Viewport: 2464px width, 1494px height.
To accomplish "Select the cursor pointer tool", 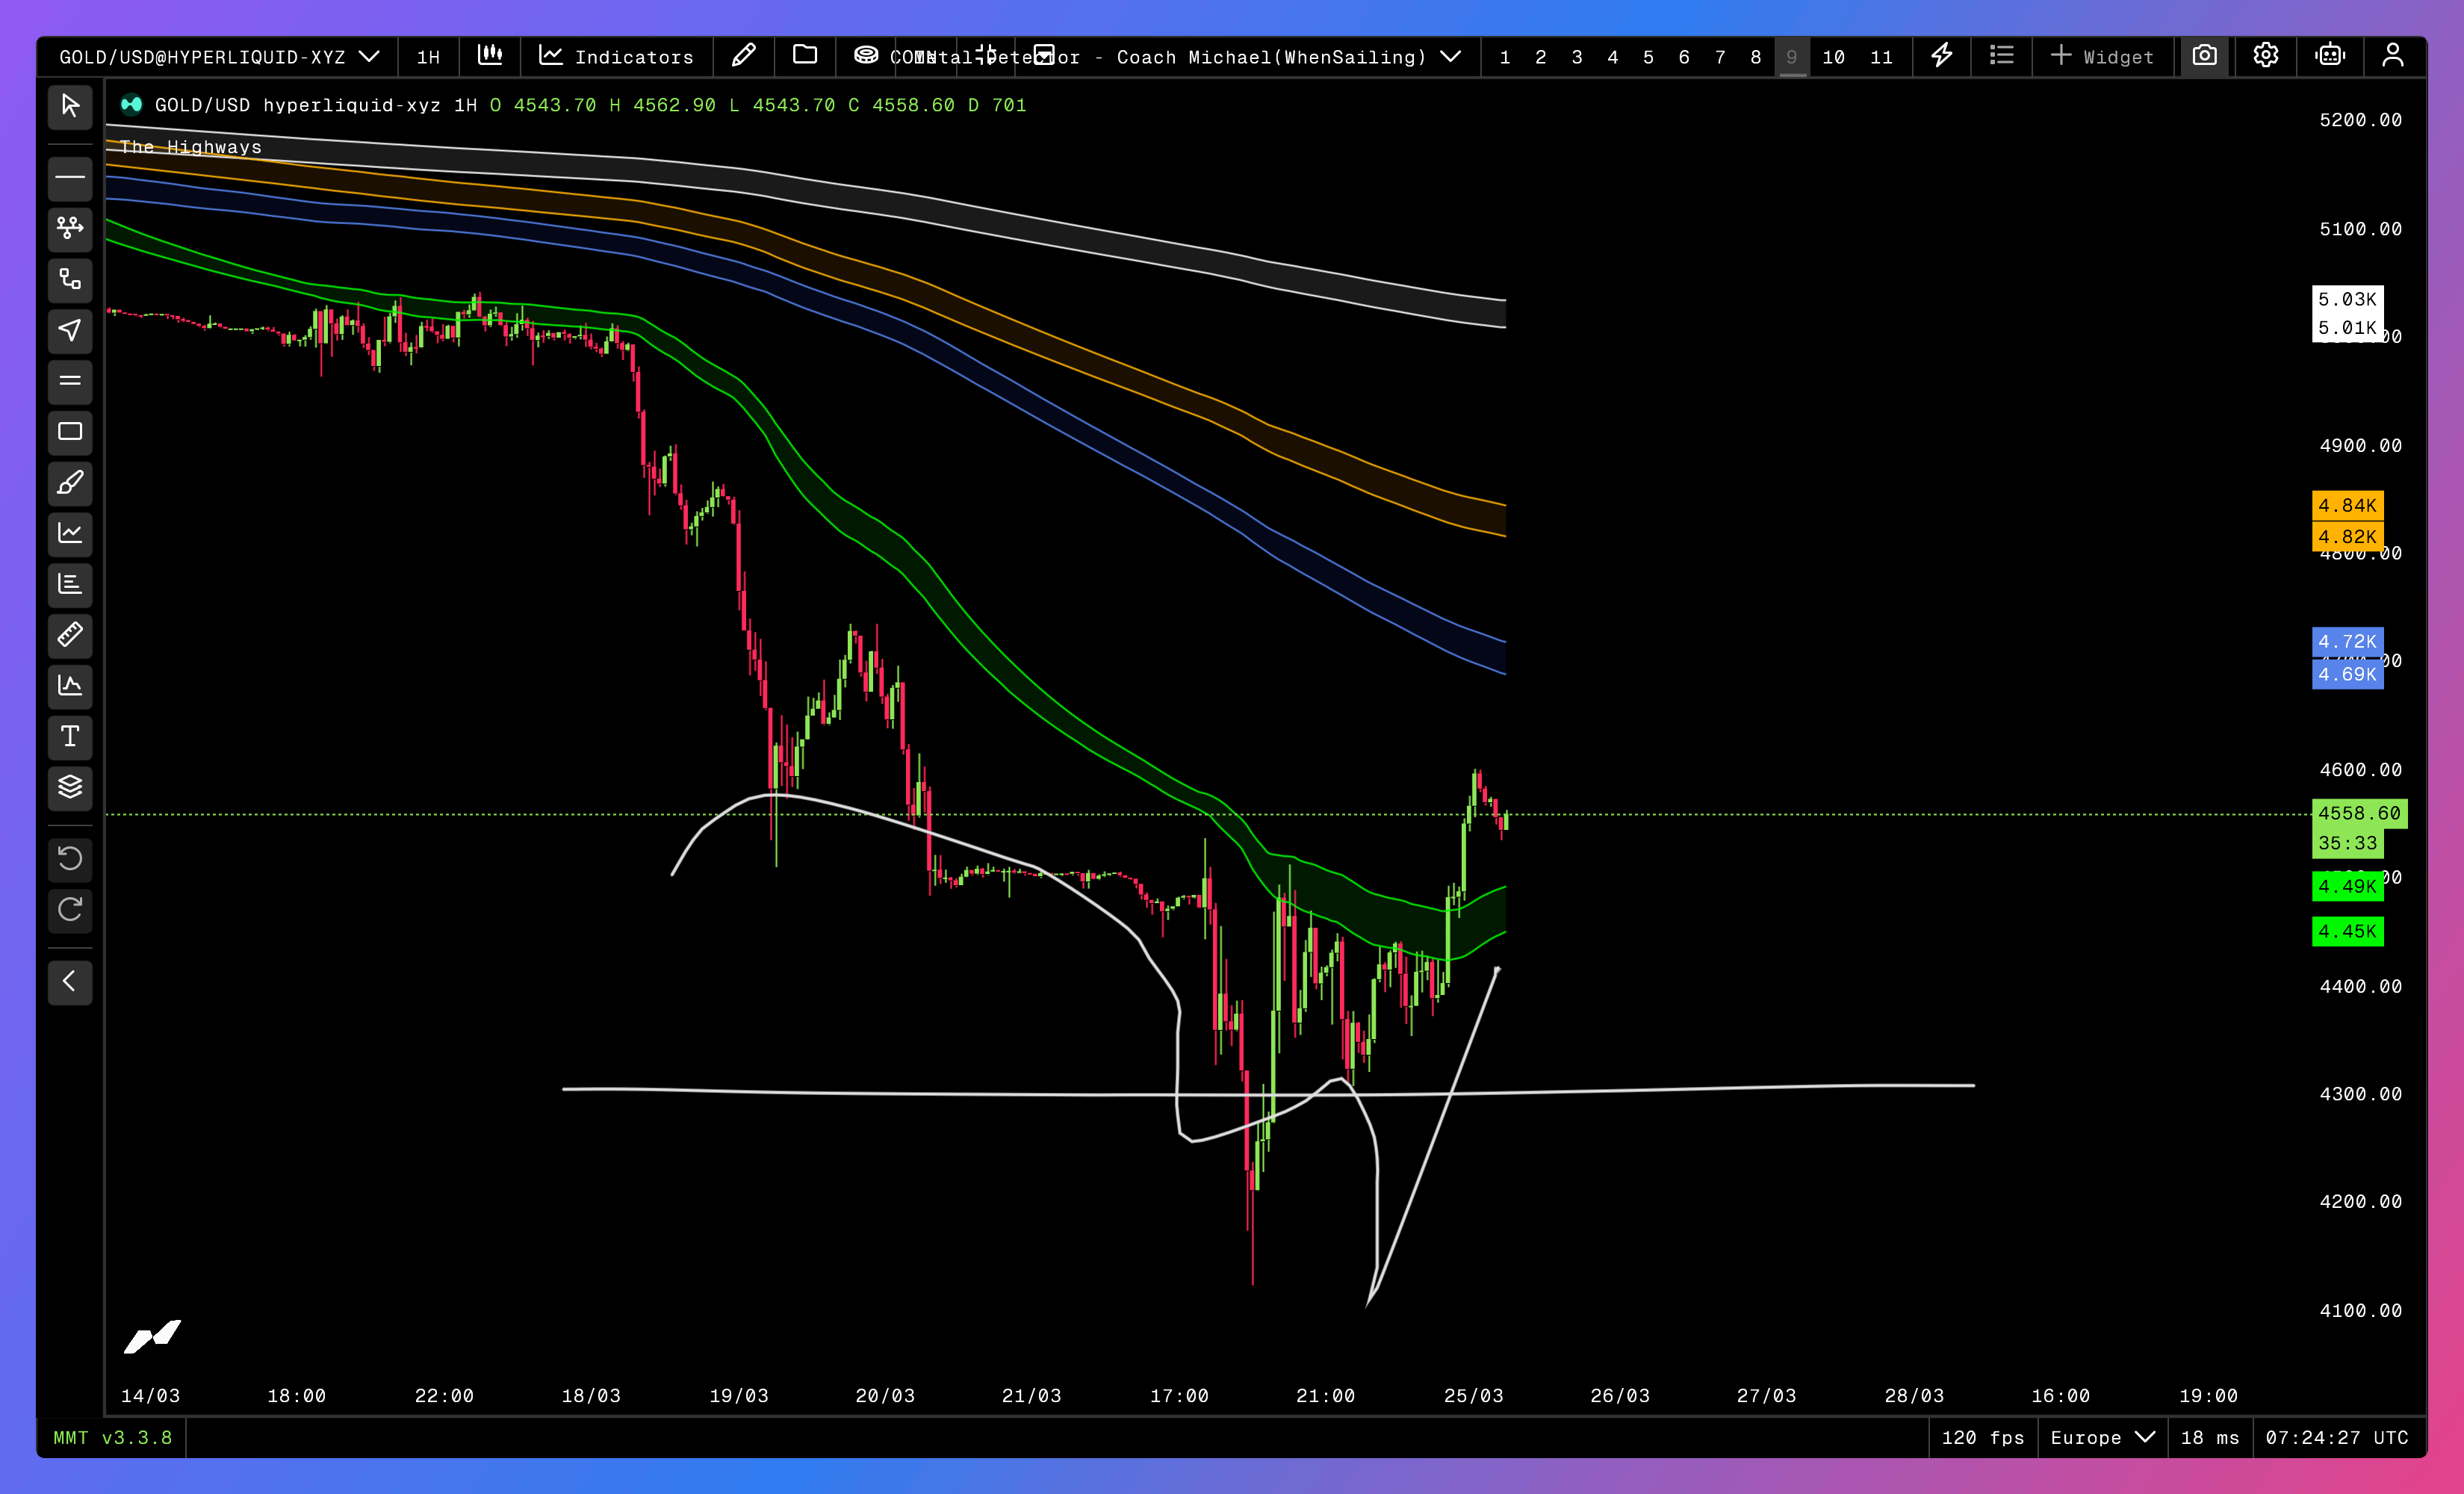I will 70,106.
